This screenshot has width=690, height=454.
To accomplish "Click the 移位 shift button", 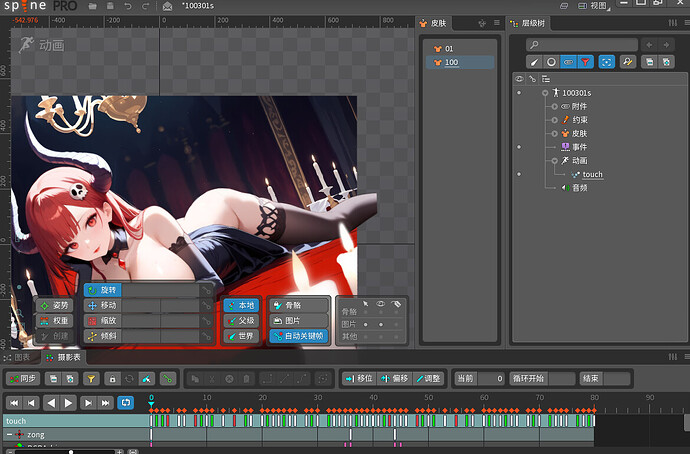I will [359, 379].
